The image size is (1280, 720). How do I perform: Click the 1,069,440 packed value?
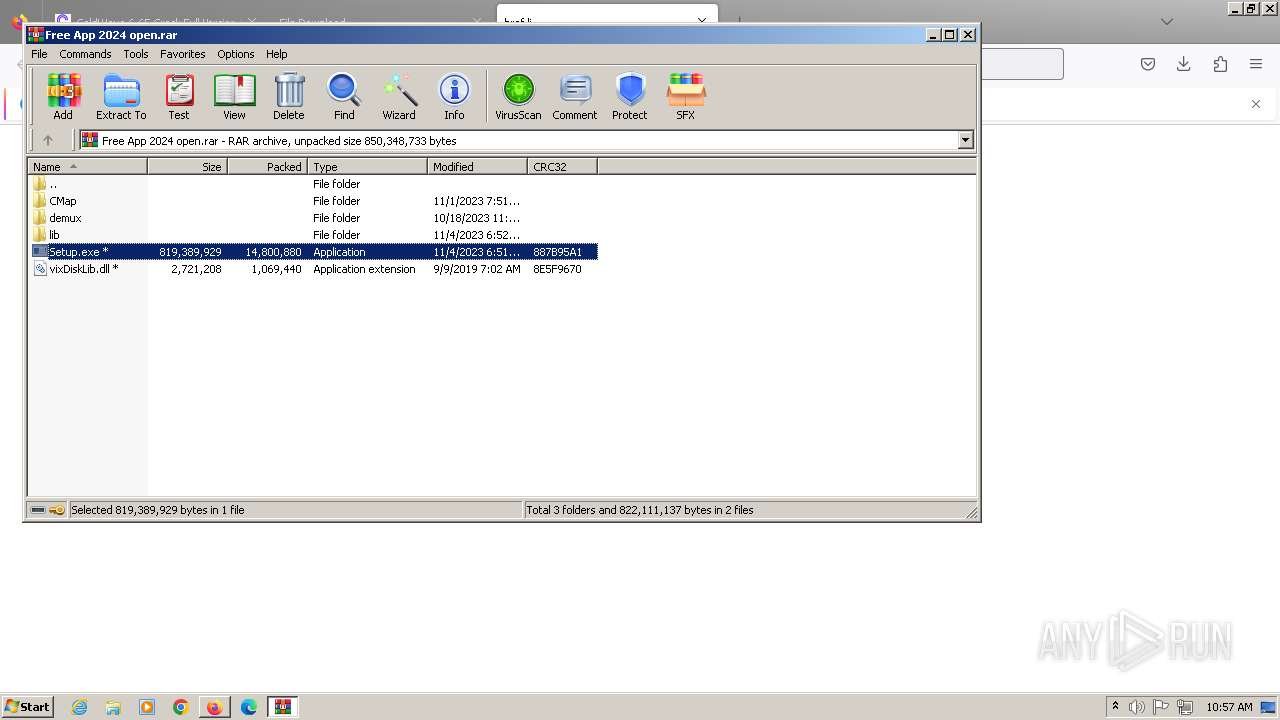[x=276, y=269]
